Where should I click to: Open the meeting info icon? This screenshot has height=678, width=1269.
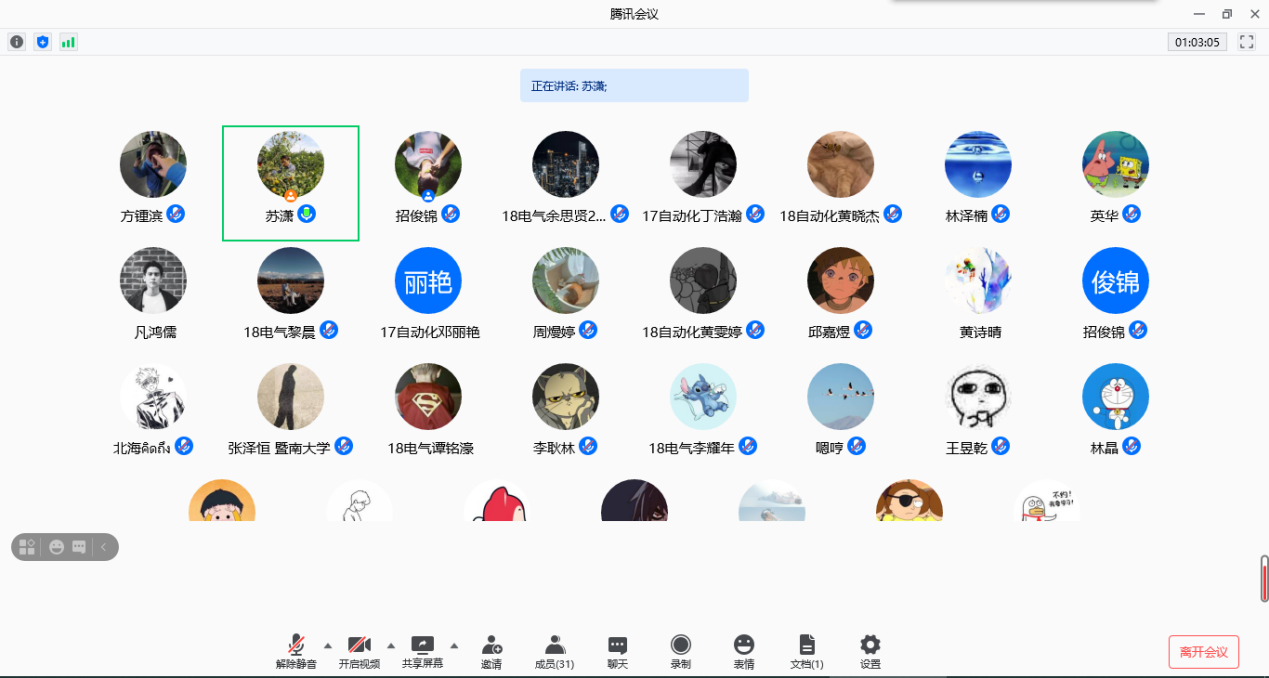click(x=17, y=42)
